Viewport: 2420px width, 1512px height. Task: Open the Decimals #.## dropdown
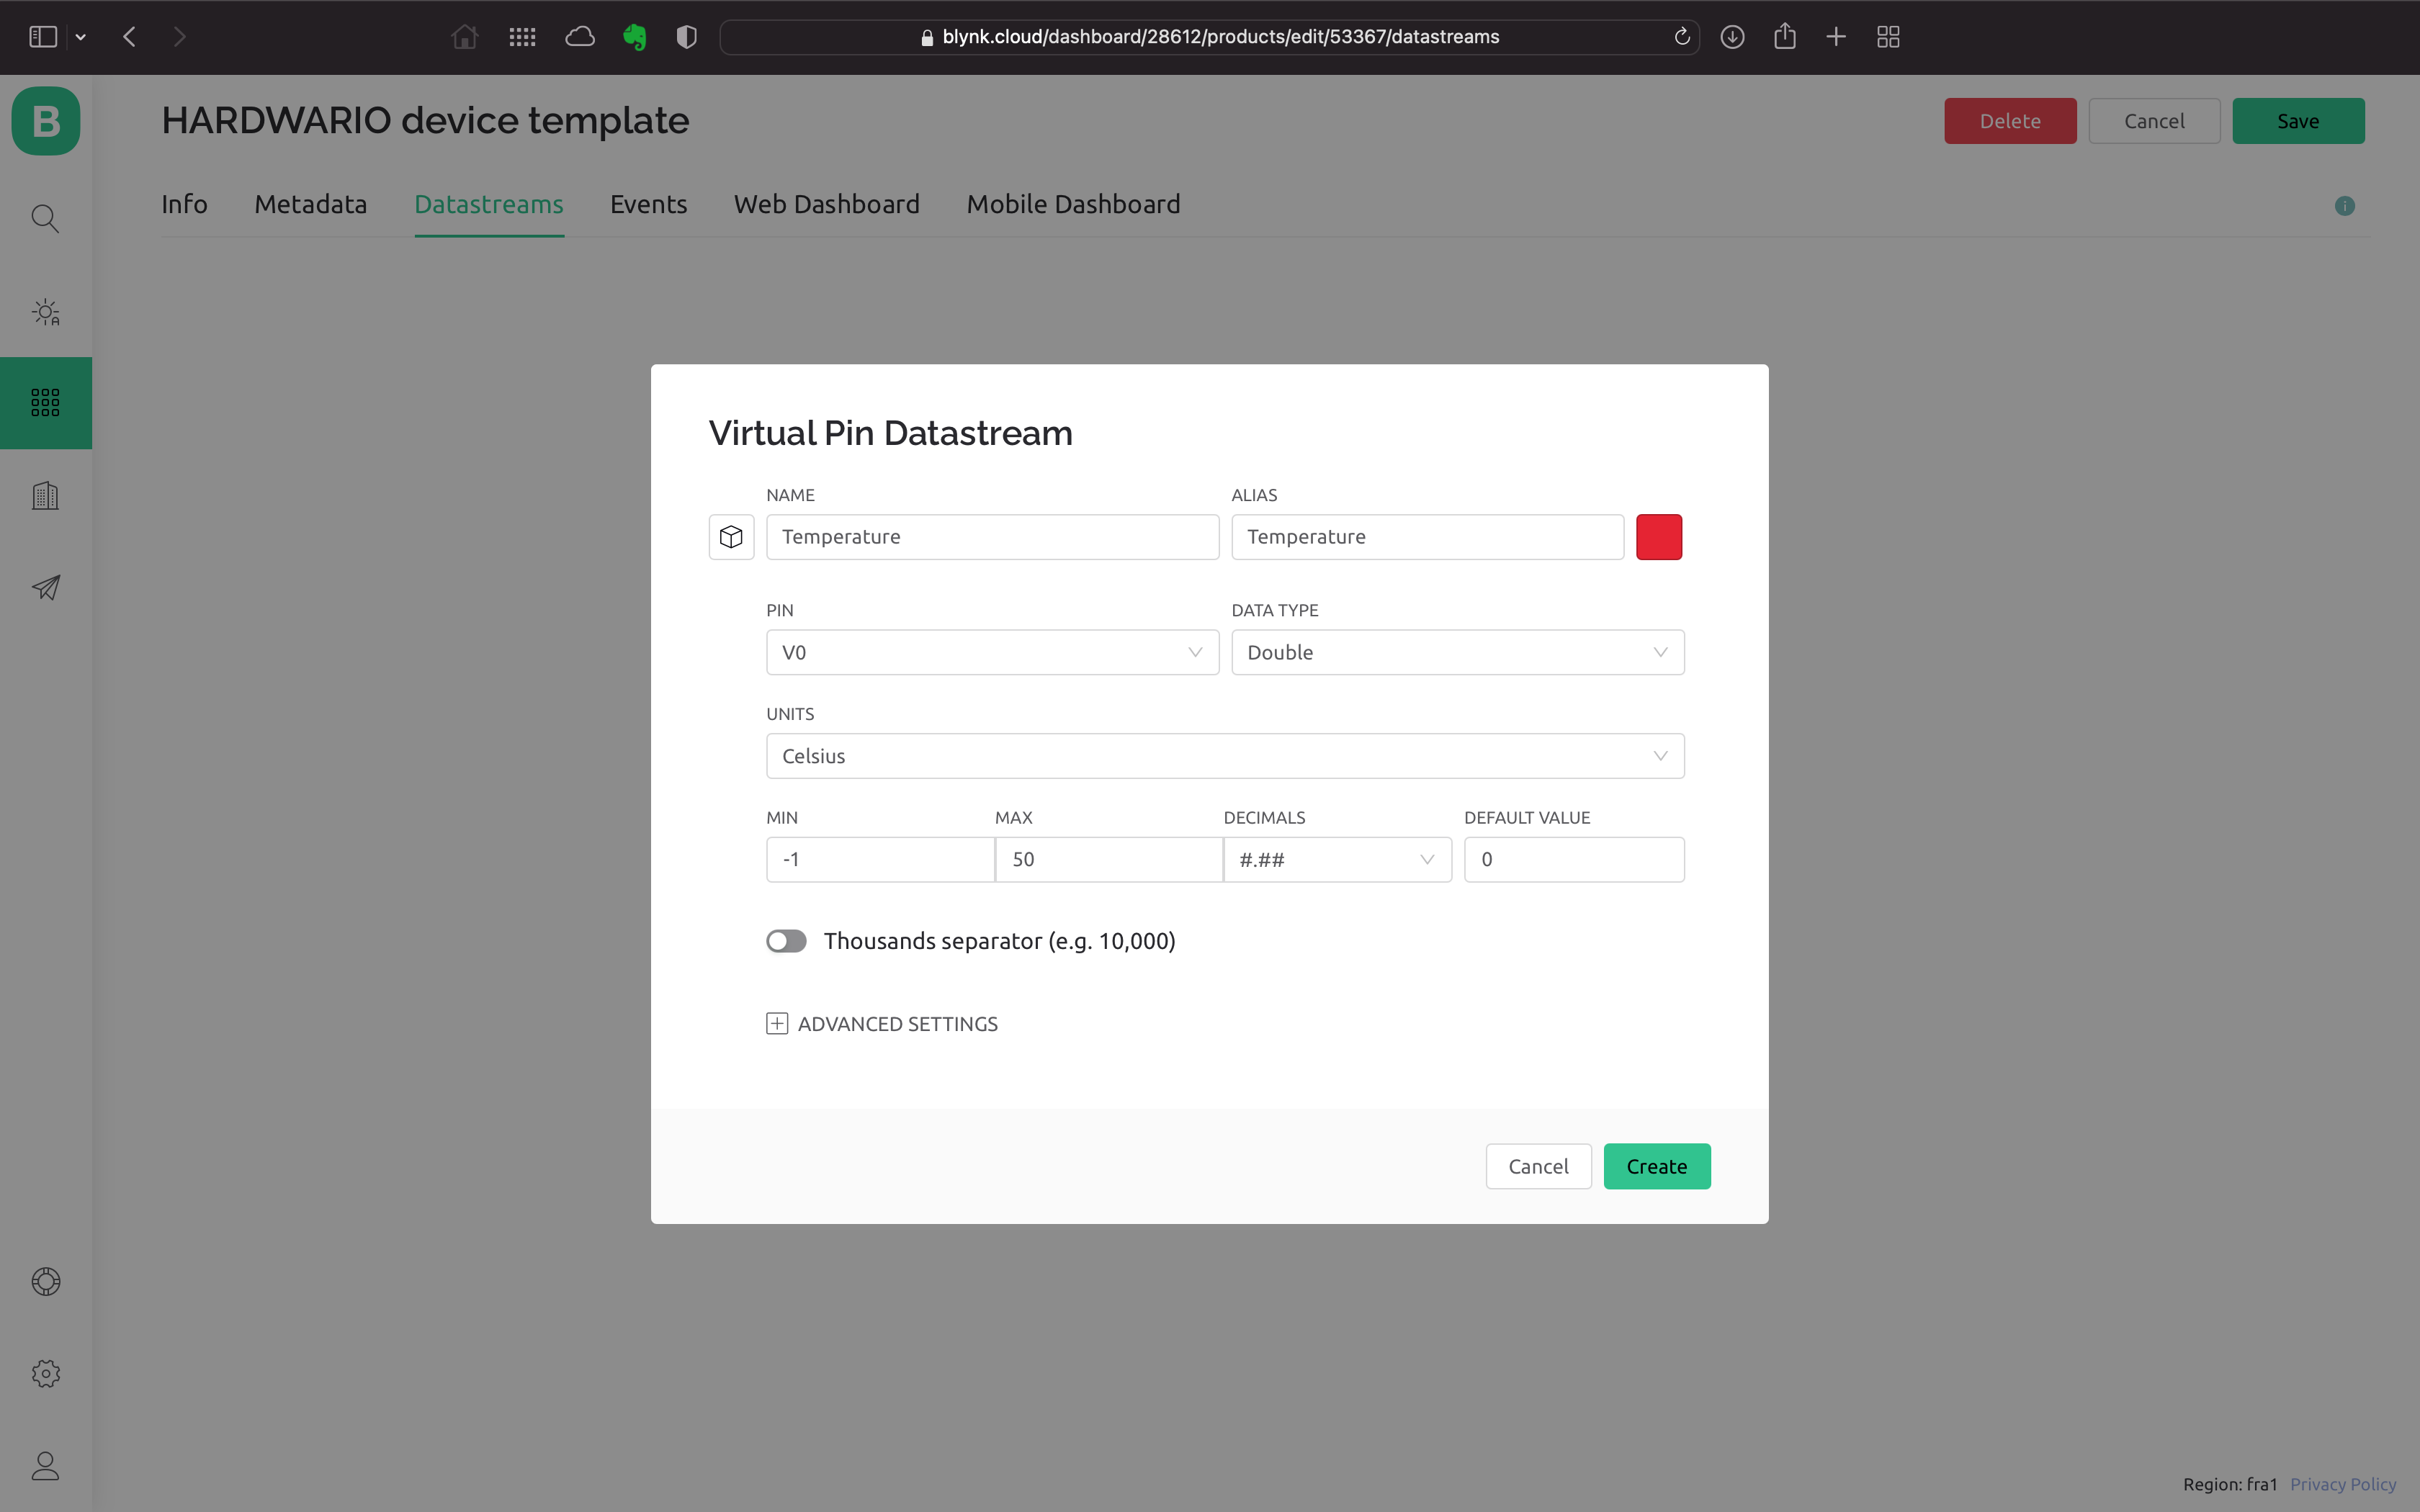(x=1337, y=860)
